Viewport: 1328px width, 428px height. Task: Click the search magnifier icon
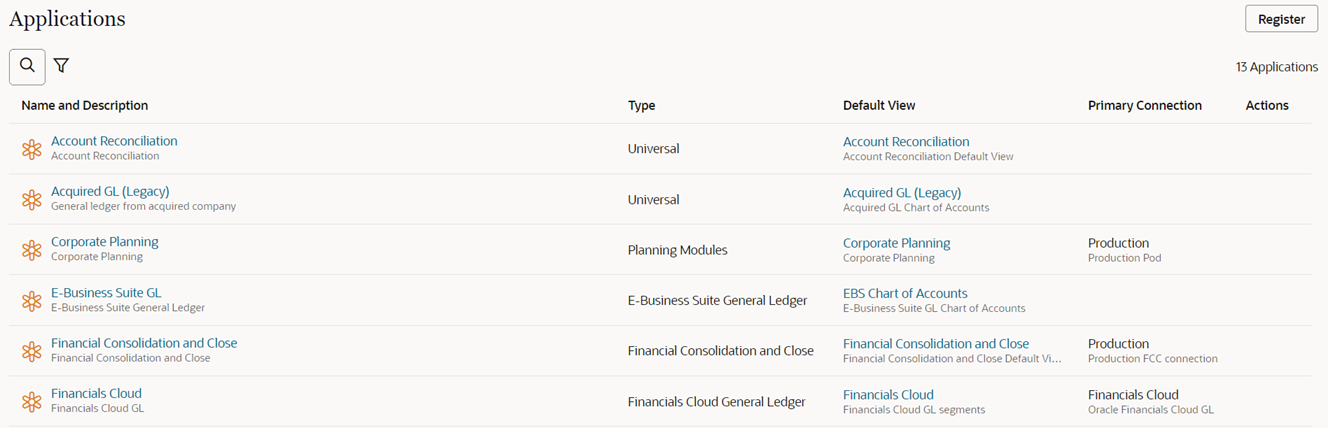point(27,66)
